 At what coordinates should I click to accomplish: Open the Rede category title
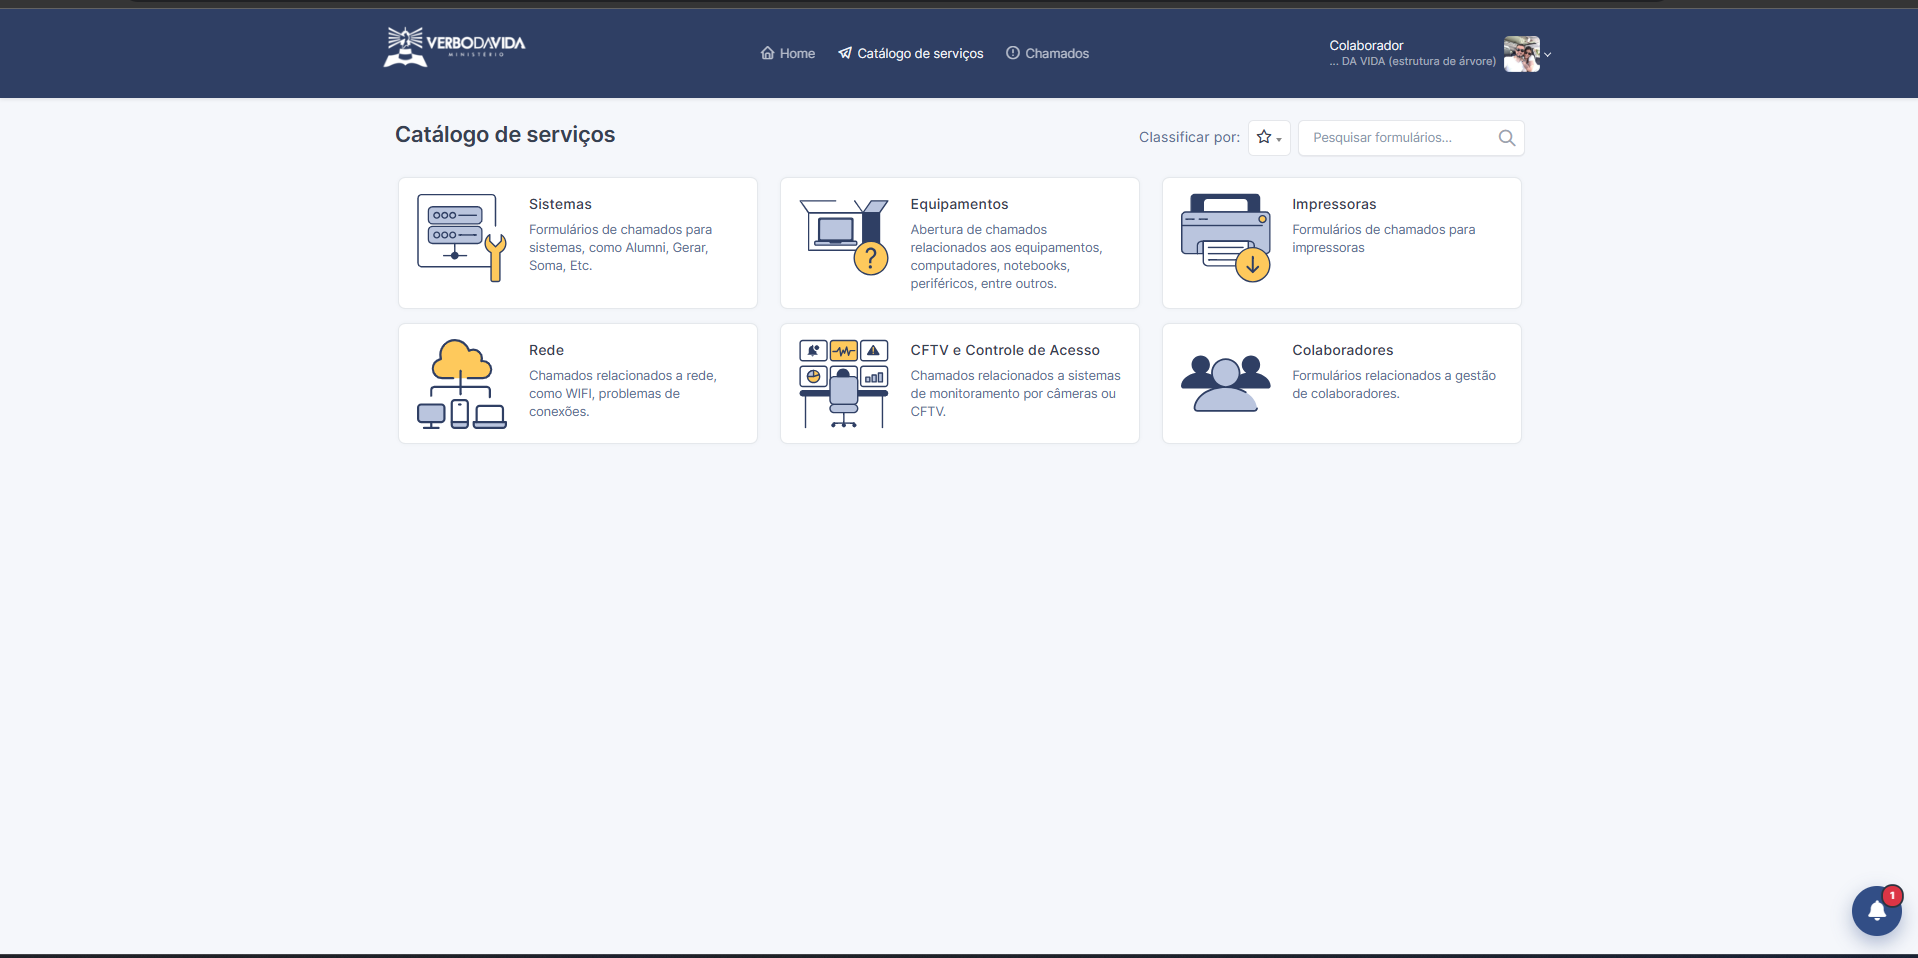click(x=546, y=350)
